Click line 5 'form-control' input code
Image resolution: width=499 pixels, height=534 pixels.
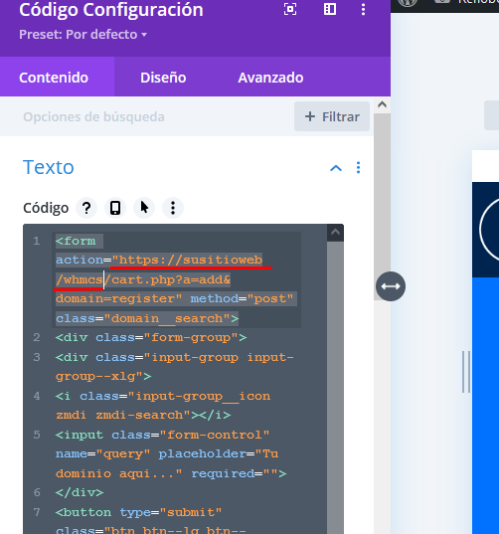pyautogui.click(x=162, y=435)
